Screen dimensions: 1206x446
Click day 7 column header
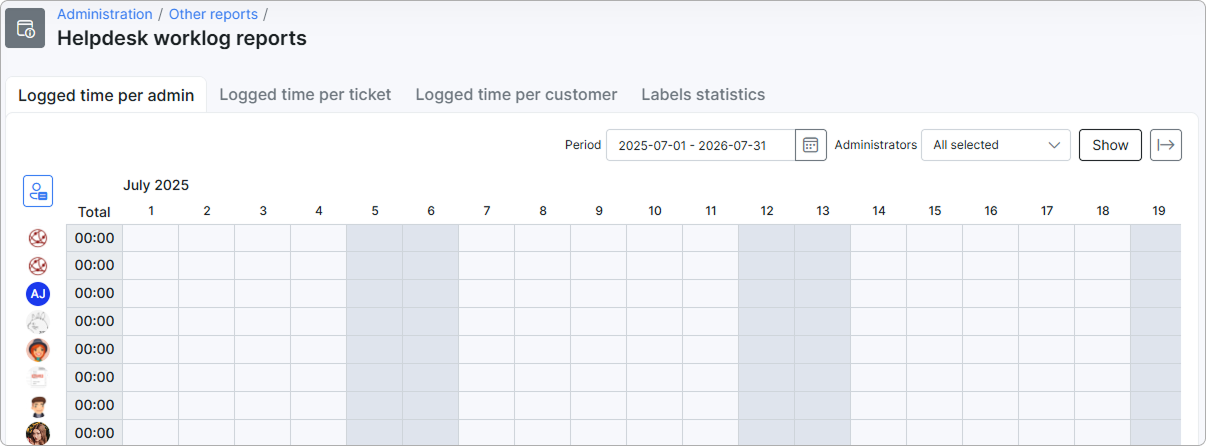[x=487, y=211]
